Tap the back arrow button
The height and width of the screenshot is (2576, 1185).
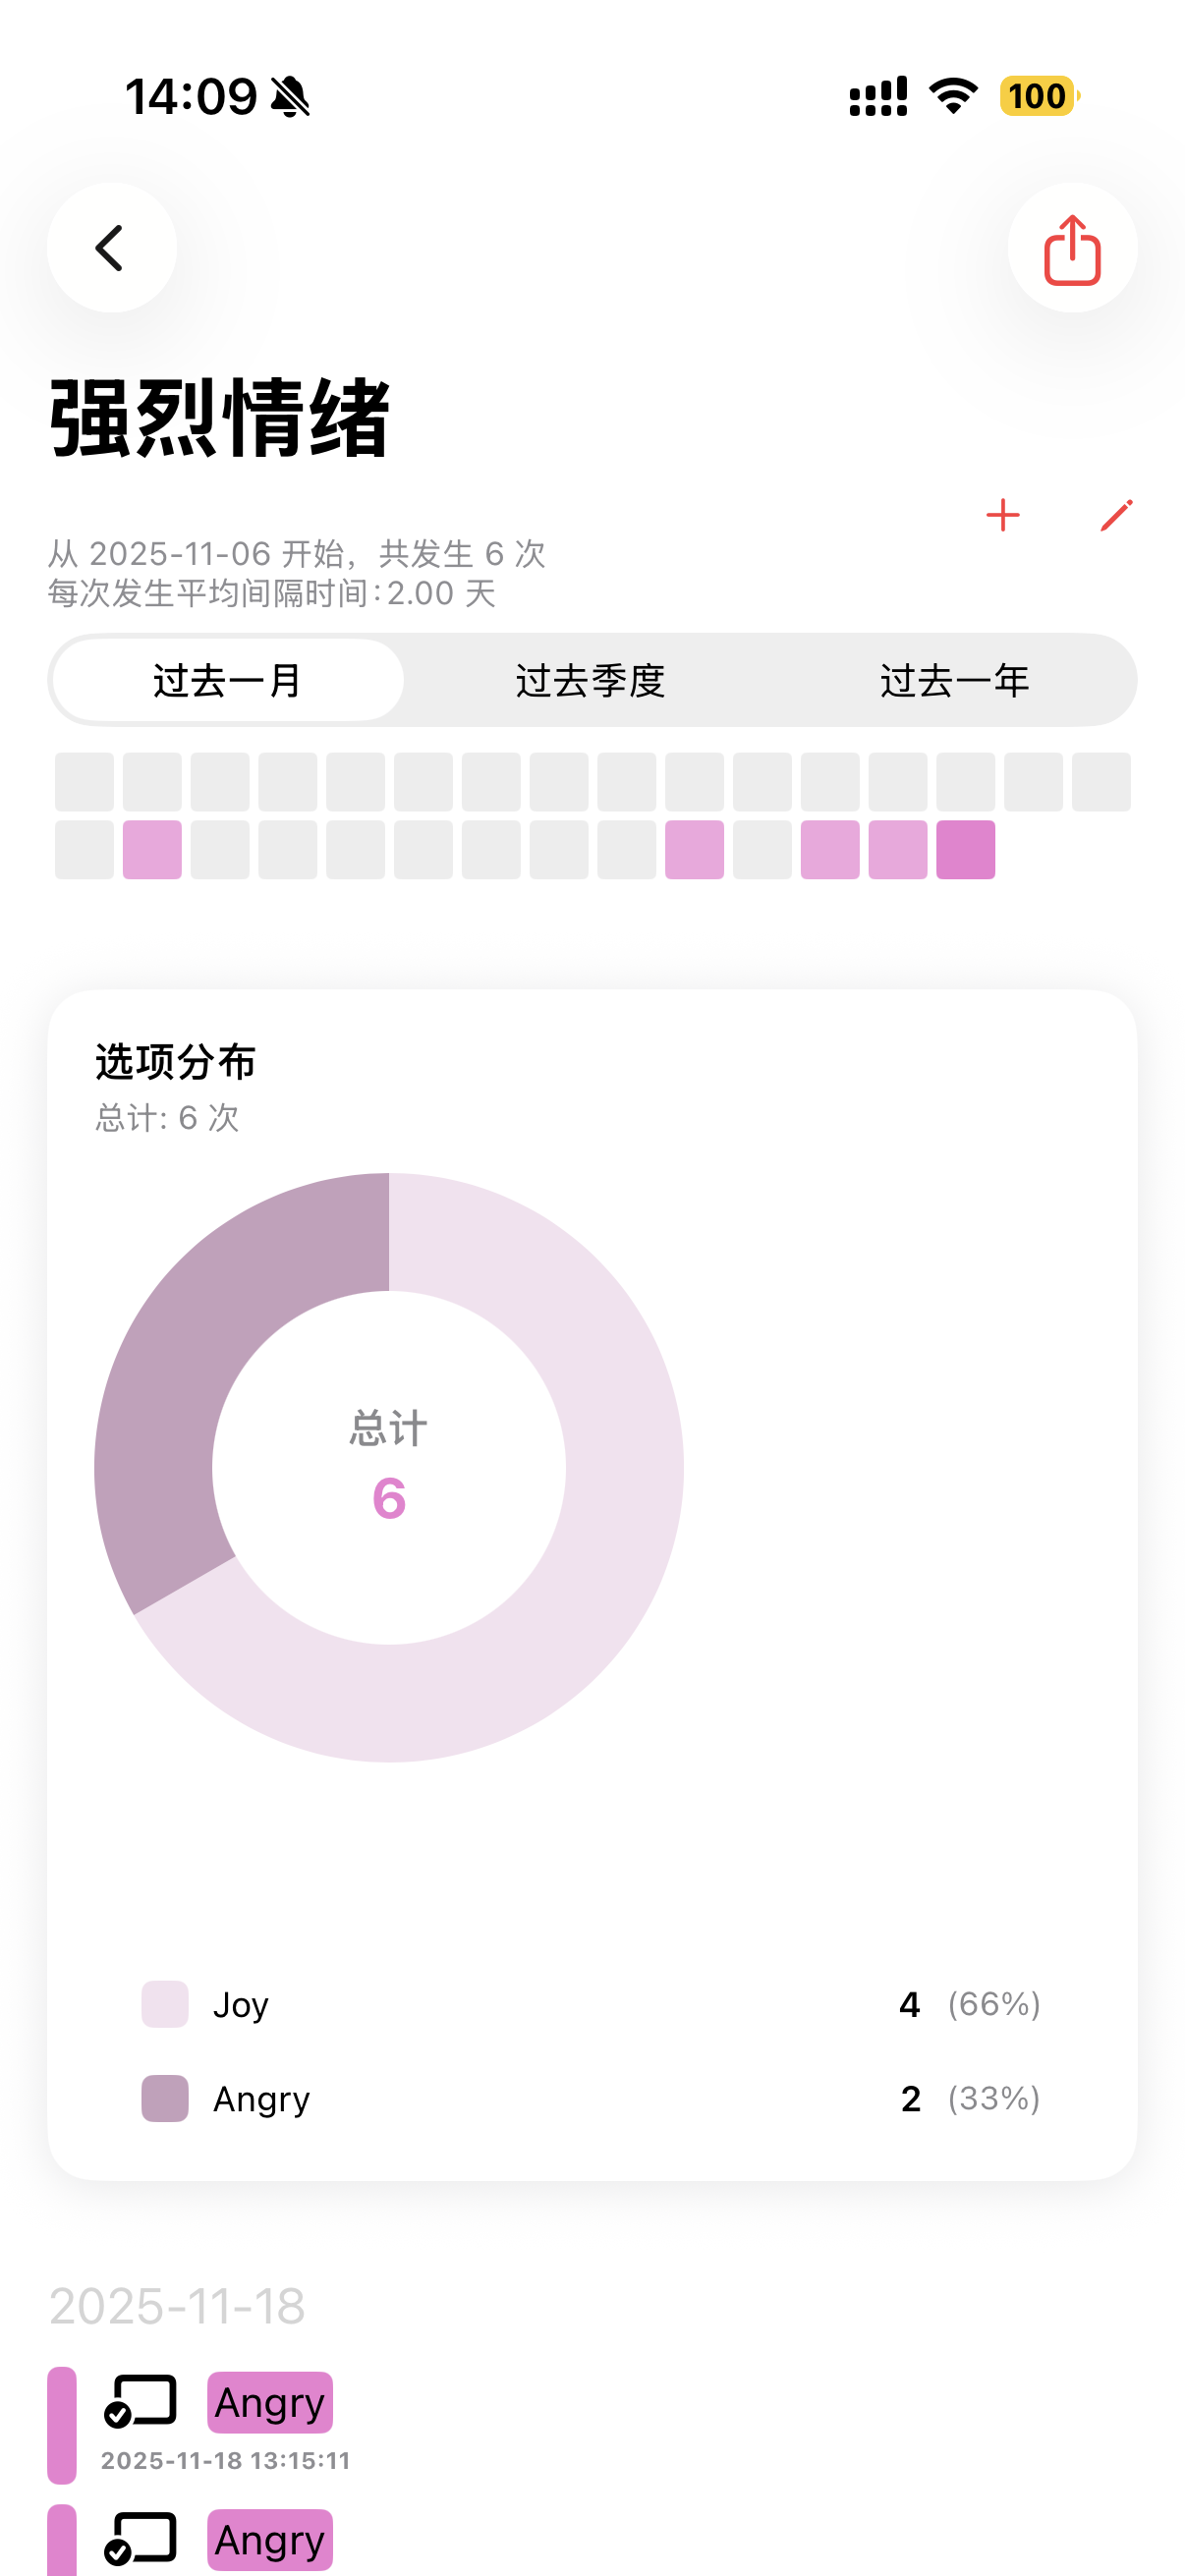(x=111, y=248)
